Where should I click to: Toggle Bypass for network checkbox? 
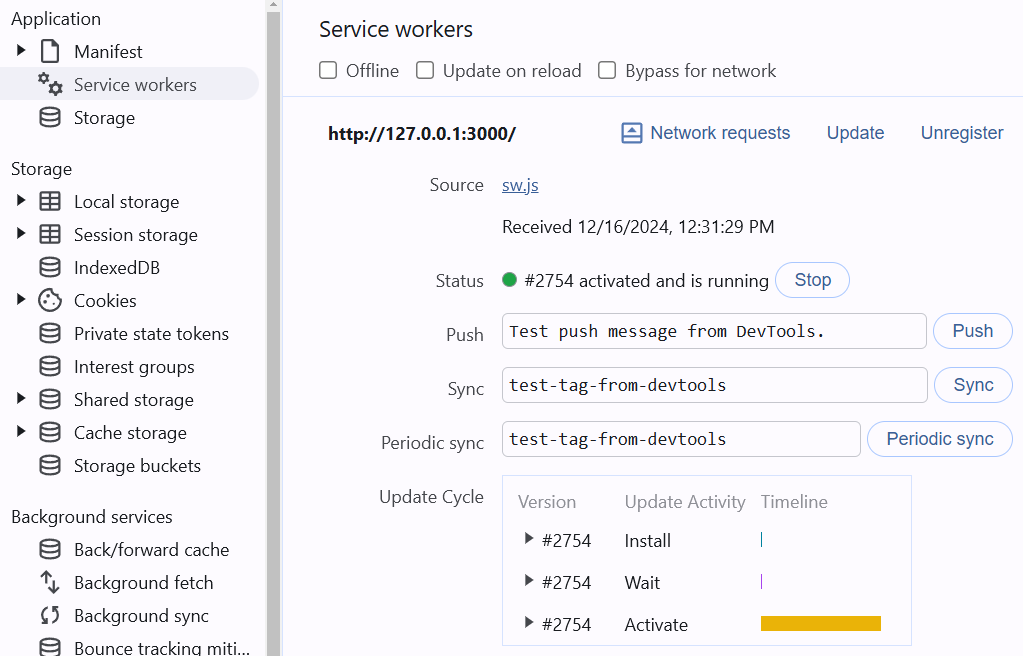(x=607, y=70)
